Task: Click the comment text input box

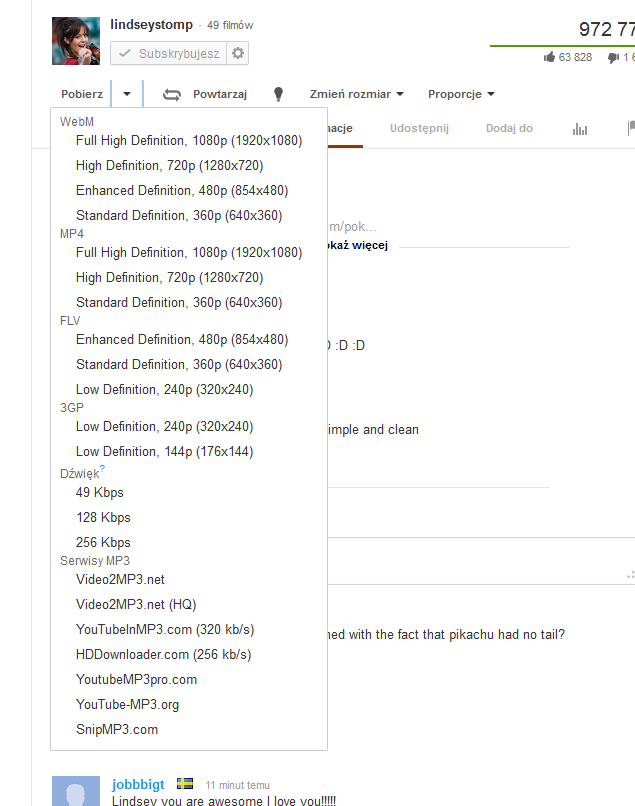Action: click(481, 561)
